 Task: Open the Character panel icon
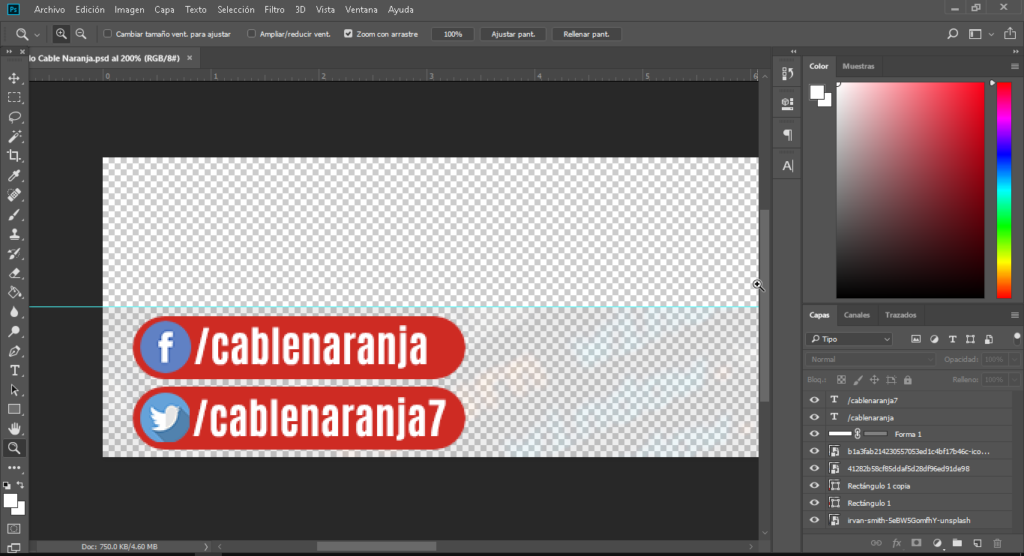pos(788,166)
